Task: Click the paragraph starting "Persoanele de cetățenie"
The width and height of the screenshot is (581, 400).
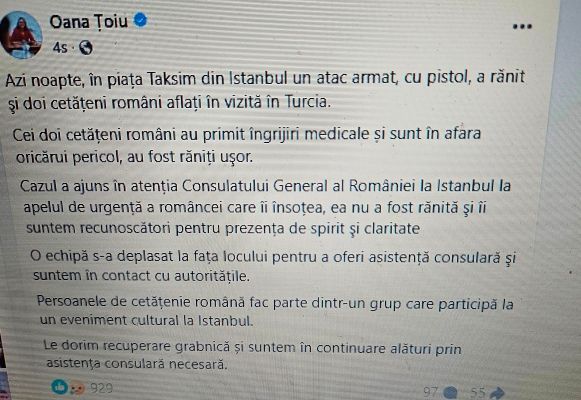Action: [275, 311]
